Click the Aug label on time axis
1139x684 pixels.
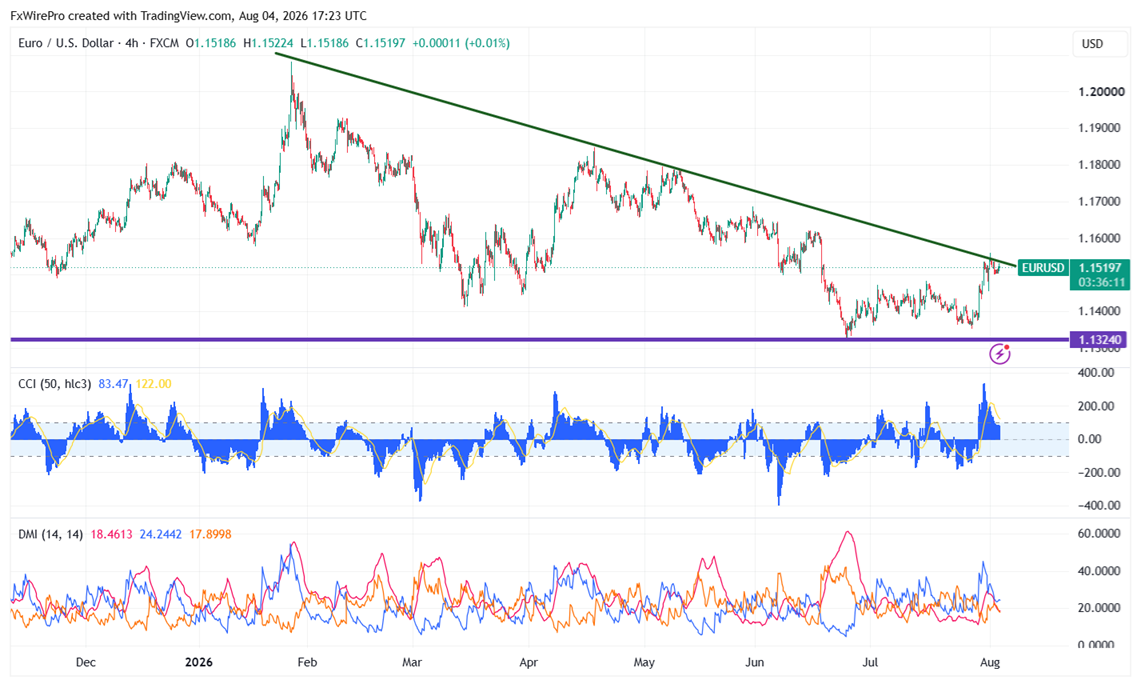click(990, 662)
